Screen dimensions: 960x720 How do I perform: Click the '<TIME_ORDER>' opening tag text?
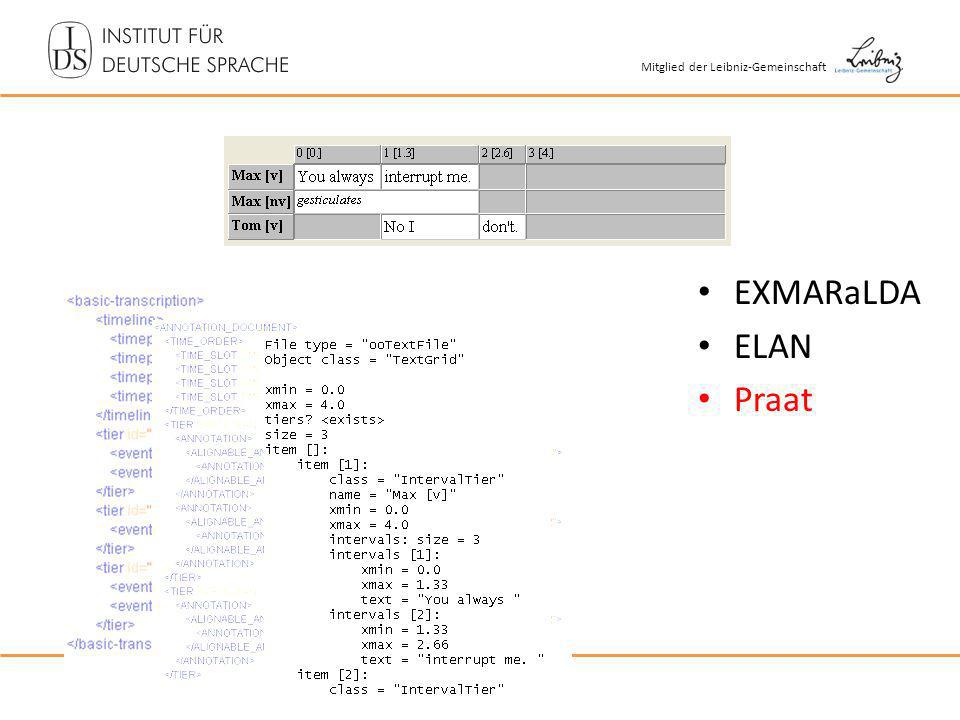point(204,341)
